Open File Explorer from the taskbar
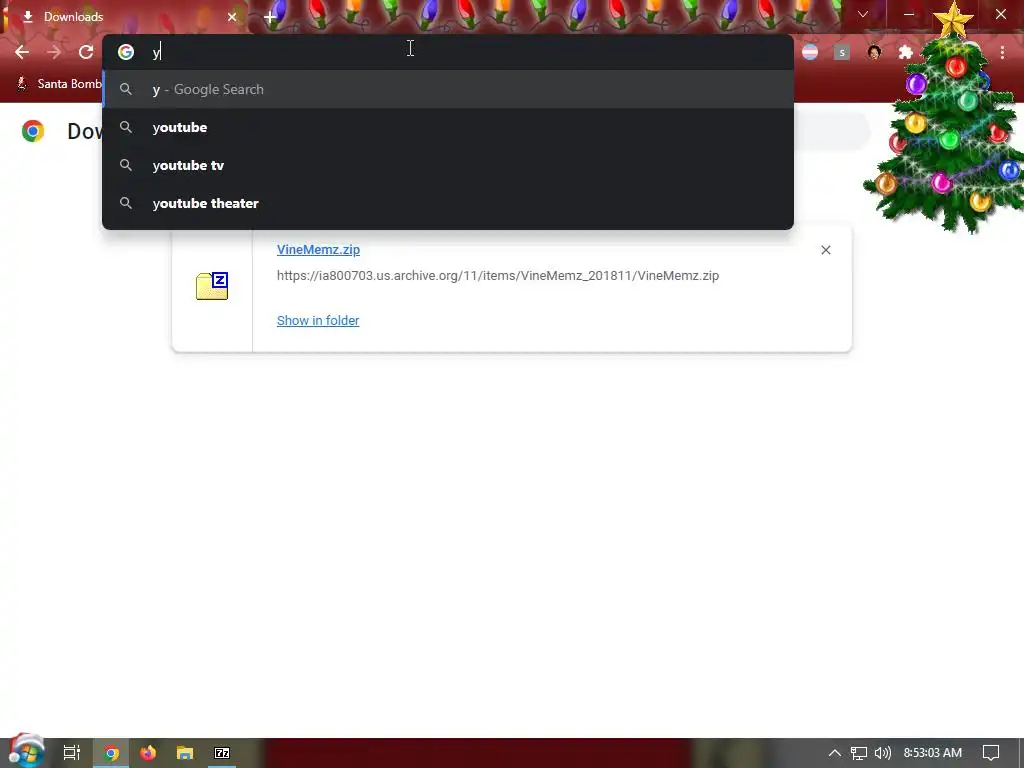The height and width of the screenshot is (768, 1024). tap(185, 753)
